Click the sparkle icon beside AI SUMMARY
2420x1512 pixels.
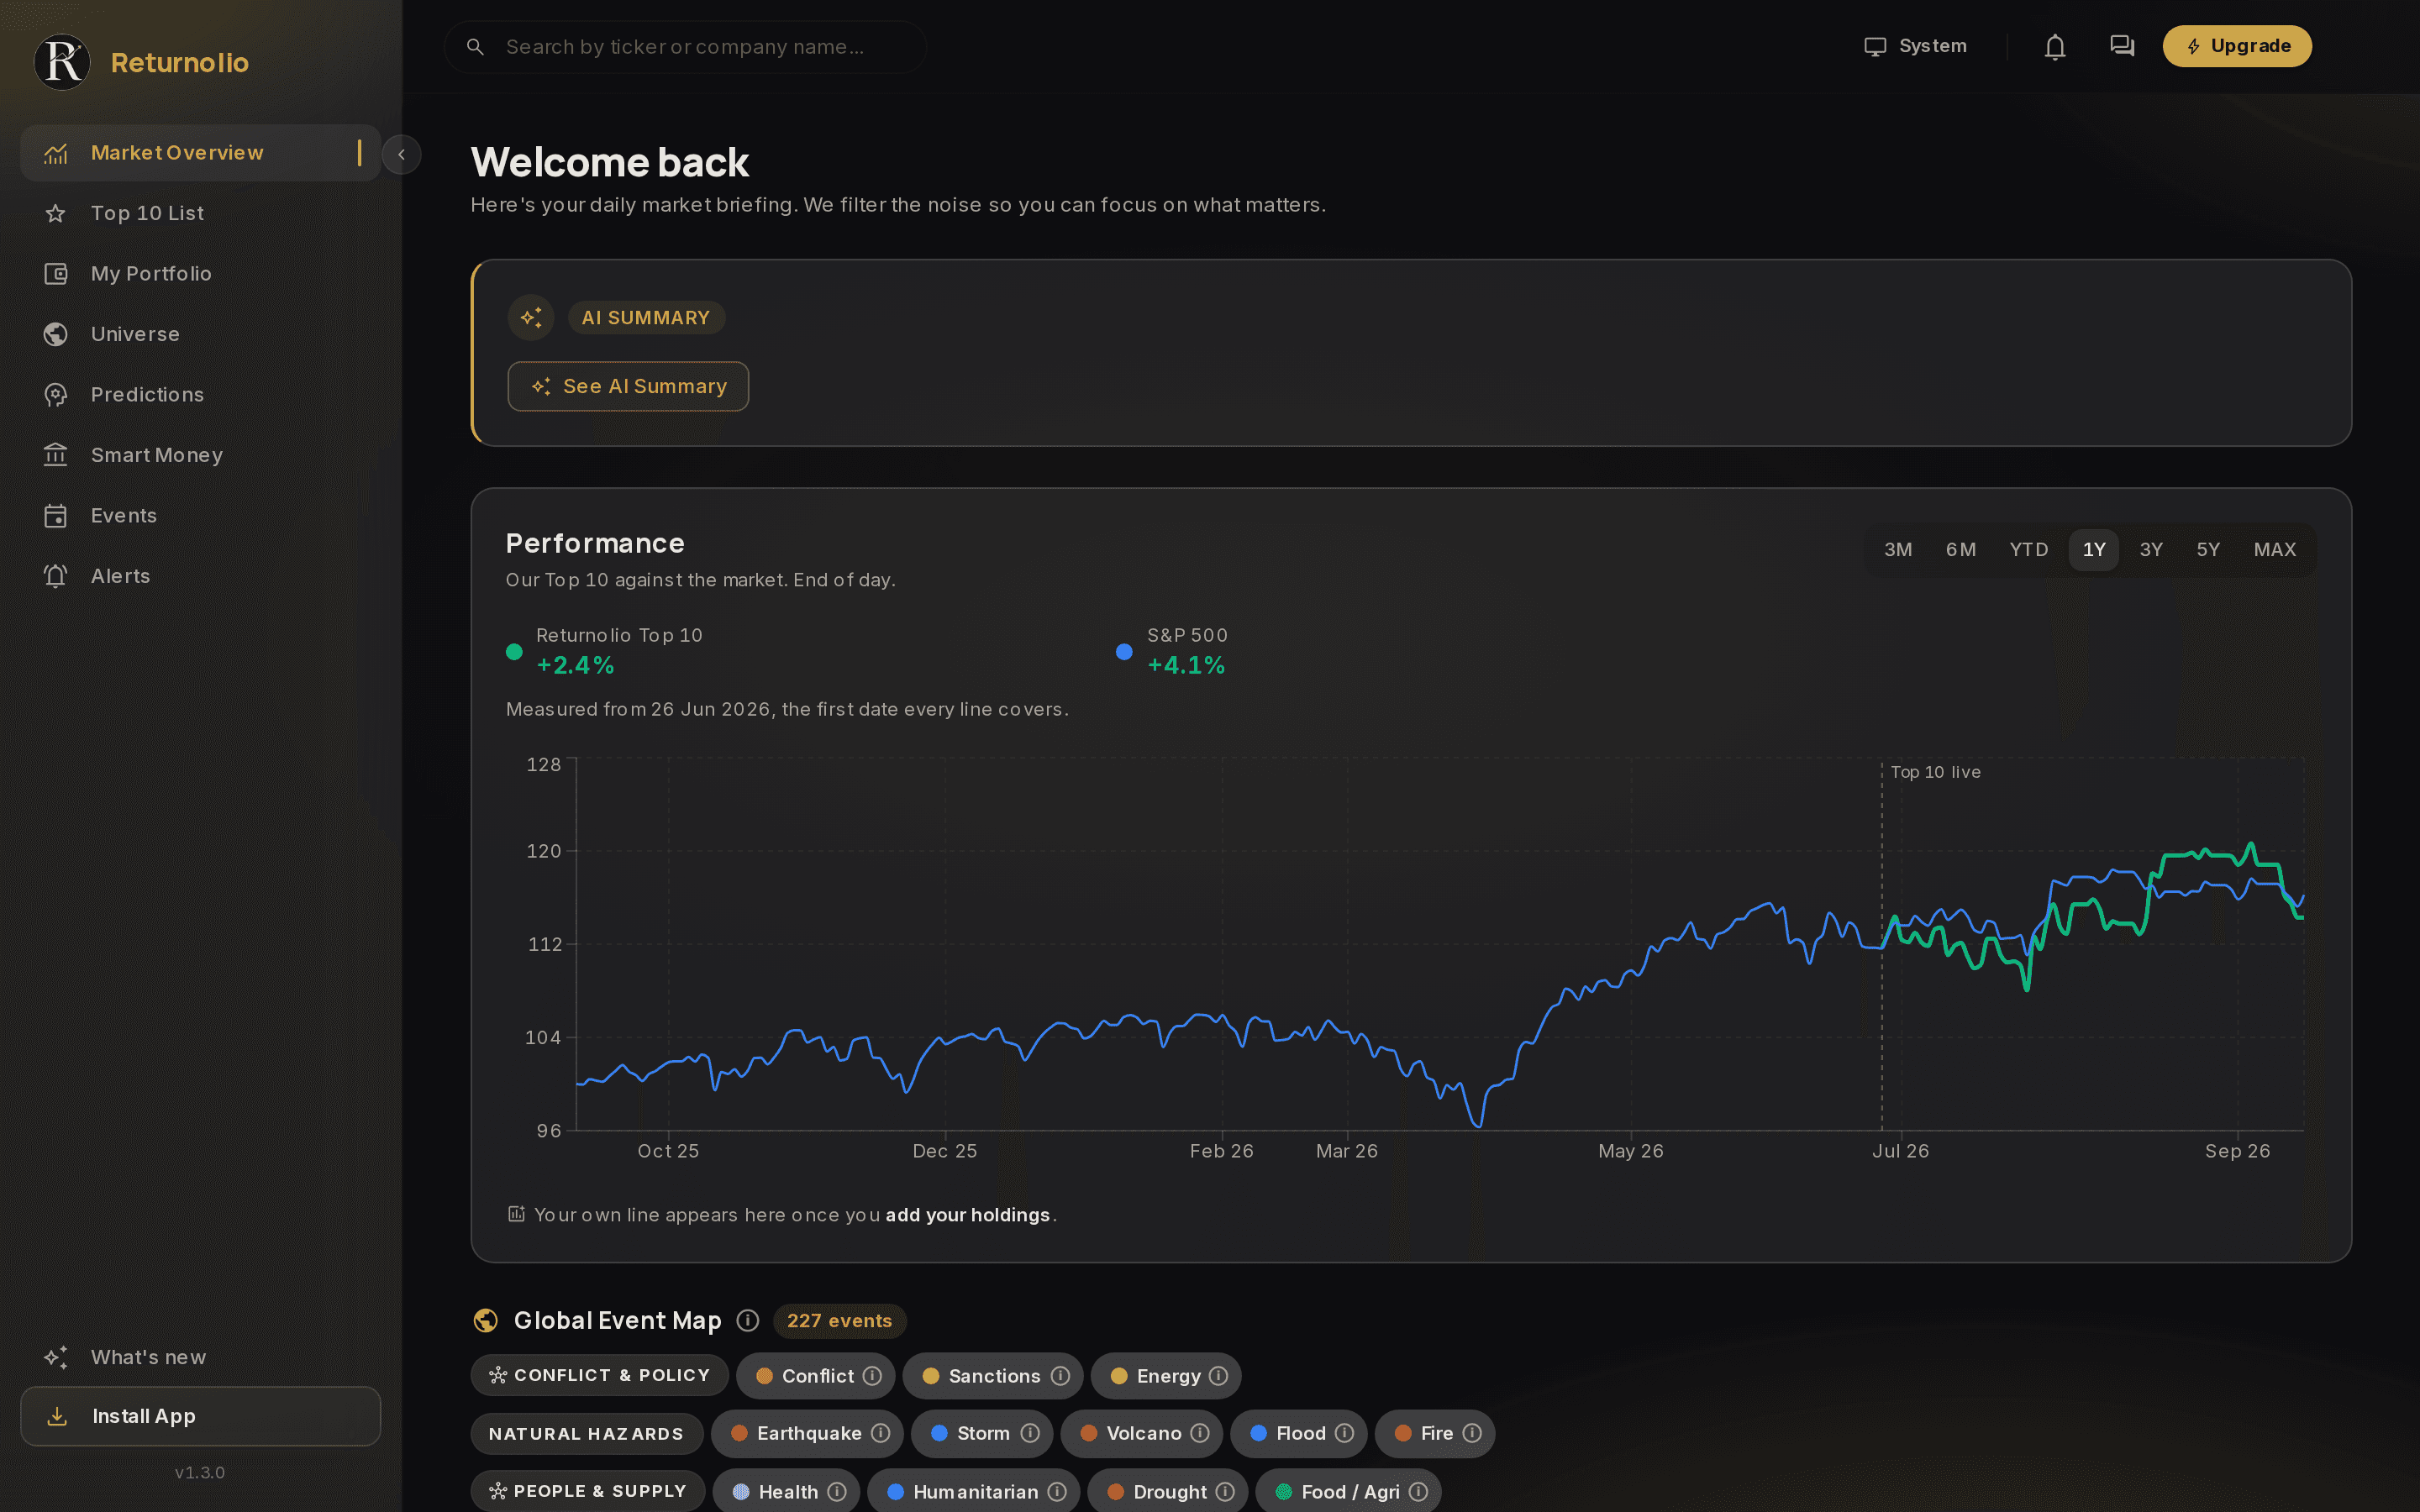pyautogui.click(x=531, y=318)
